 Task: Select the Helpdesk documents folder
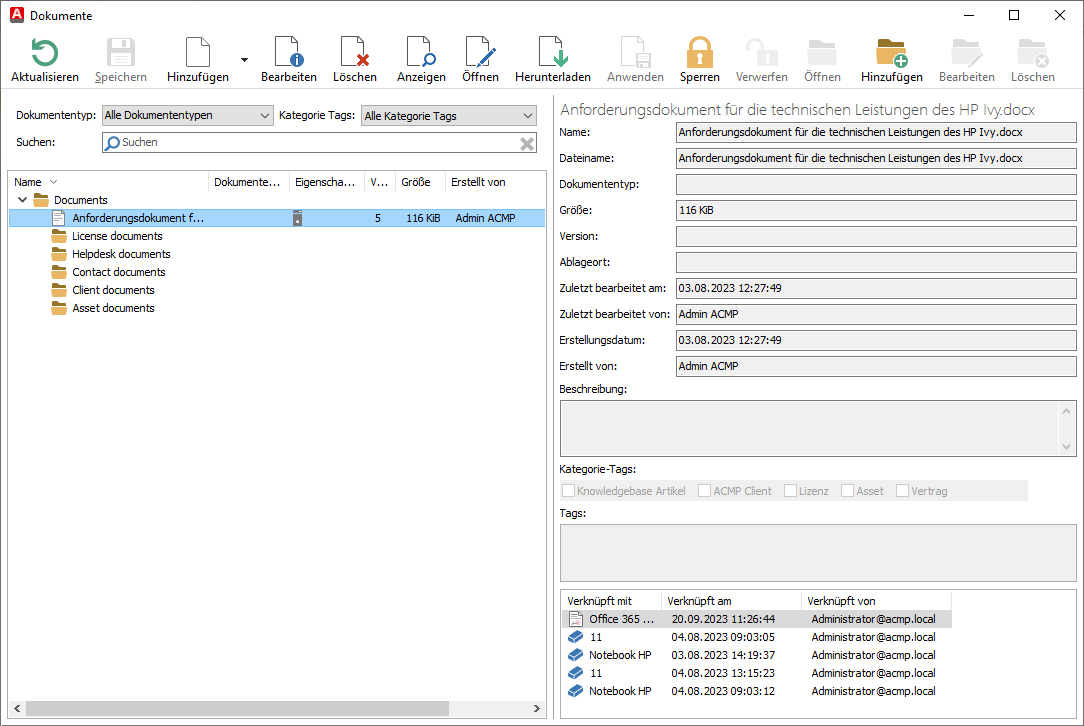click(121, 254)
